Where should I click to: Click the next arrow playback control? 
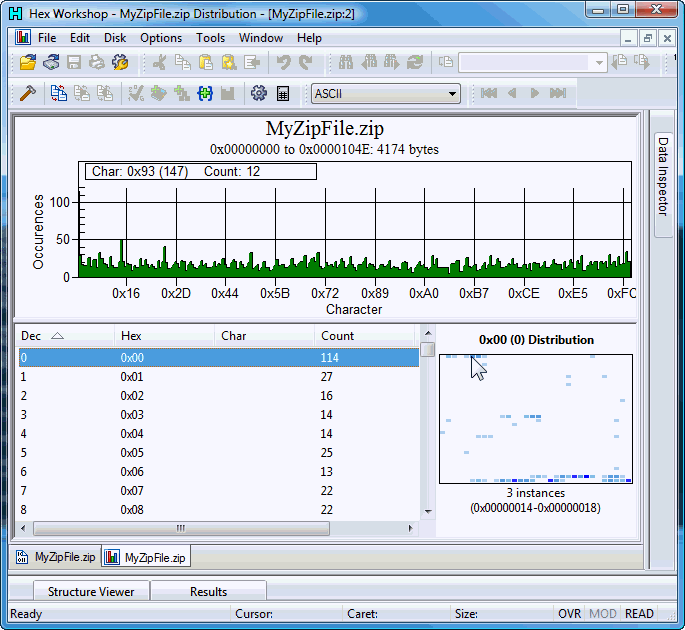coord(534,93)
